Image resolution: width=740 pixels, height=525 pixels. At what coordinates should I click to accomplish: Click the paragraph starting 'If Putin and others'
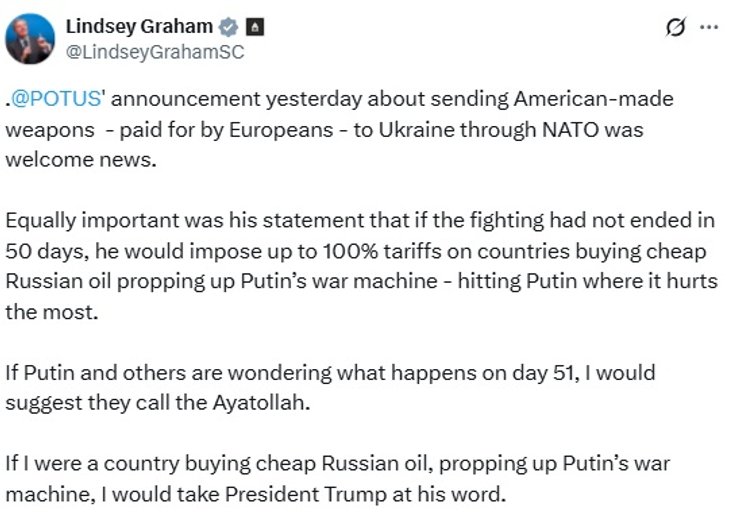click(x=330, y=387)
